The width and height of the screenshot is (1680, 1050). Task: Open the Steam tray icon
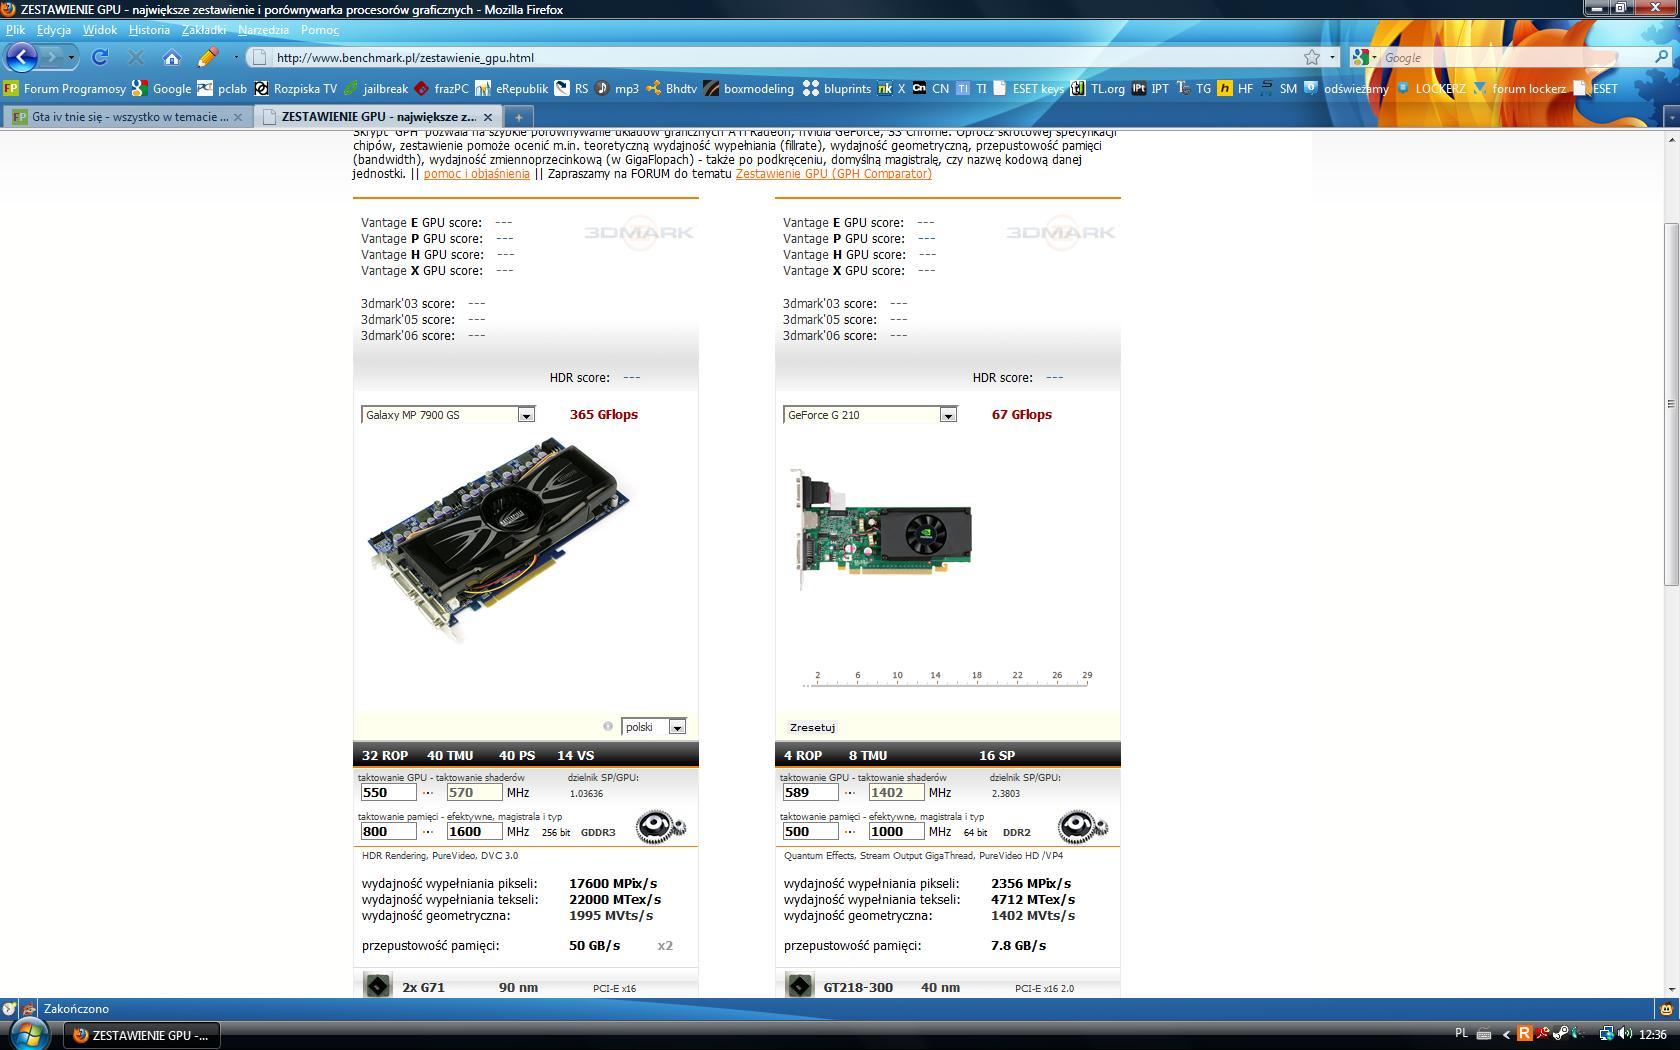[1560, 1034]
